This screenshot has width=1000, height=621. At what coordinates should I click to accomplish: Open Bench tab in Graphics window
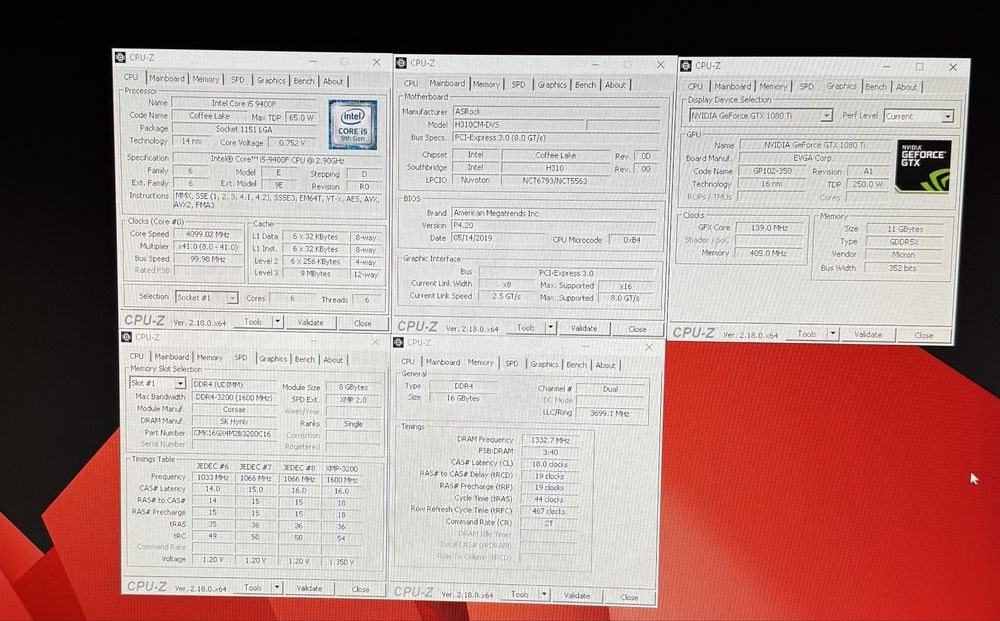tap(876, 87)
